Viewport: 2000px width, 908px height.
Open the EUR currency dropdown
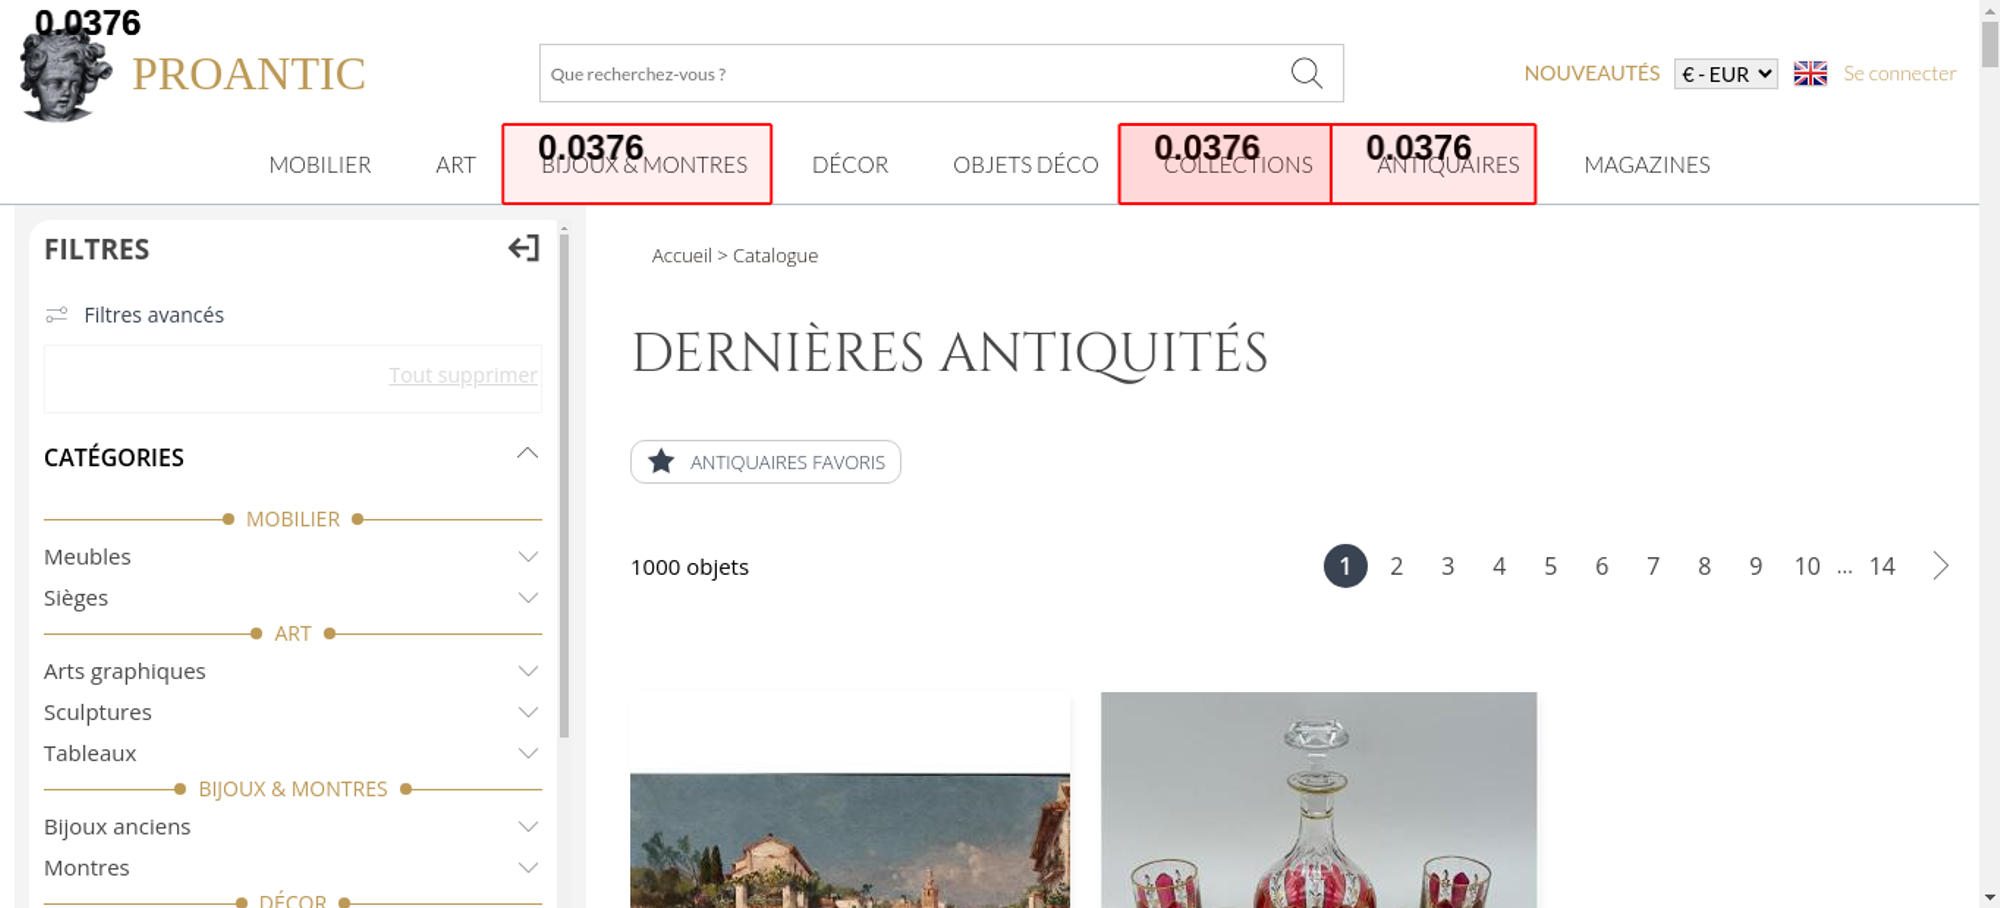(x=1725, y=74)
